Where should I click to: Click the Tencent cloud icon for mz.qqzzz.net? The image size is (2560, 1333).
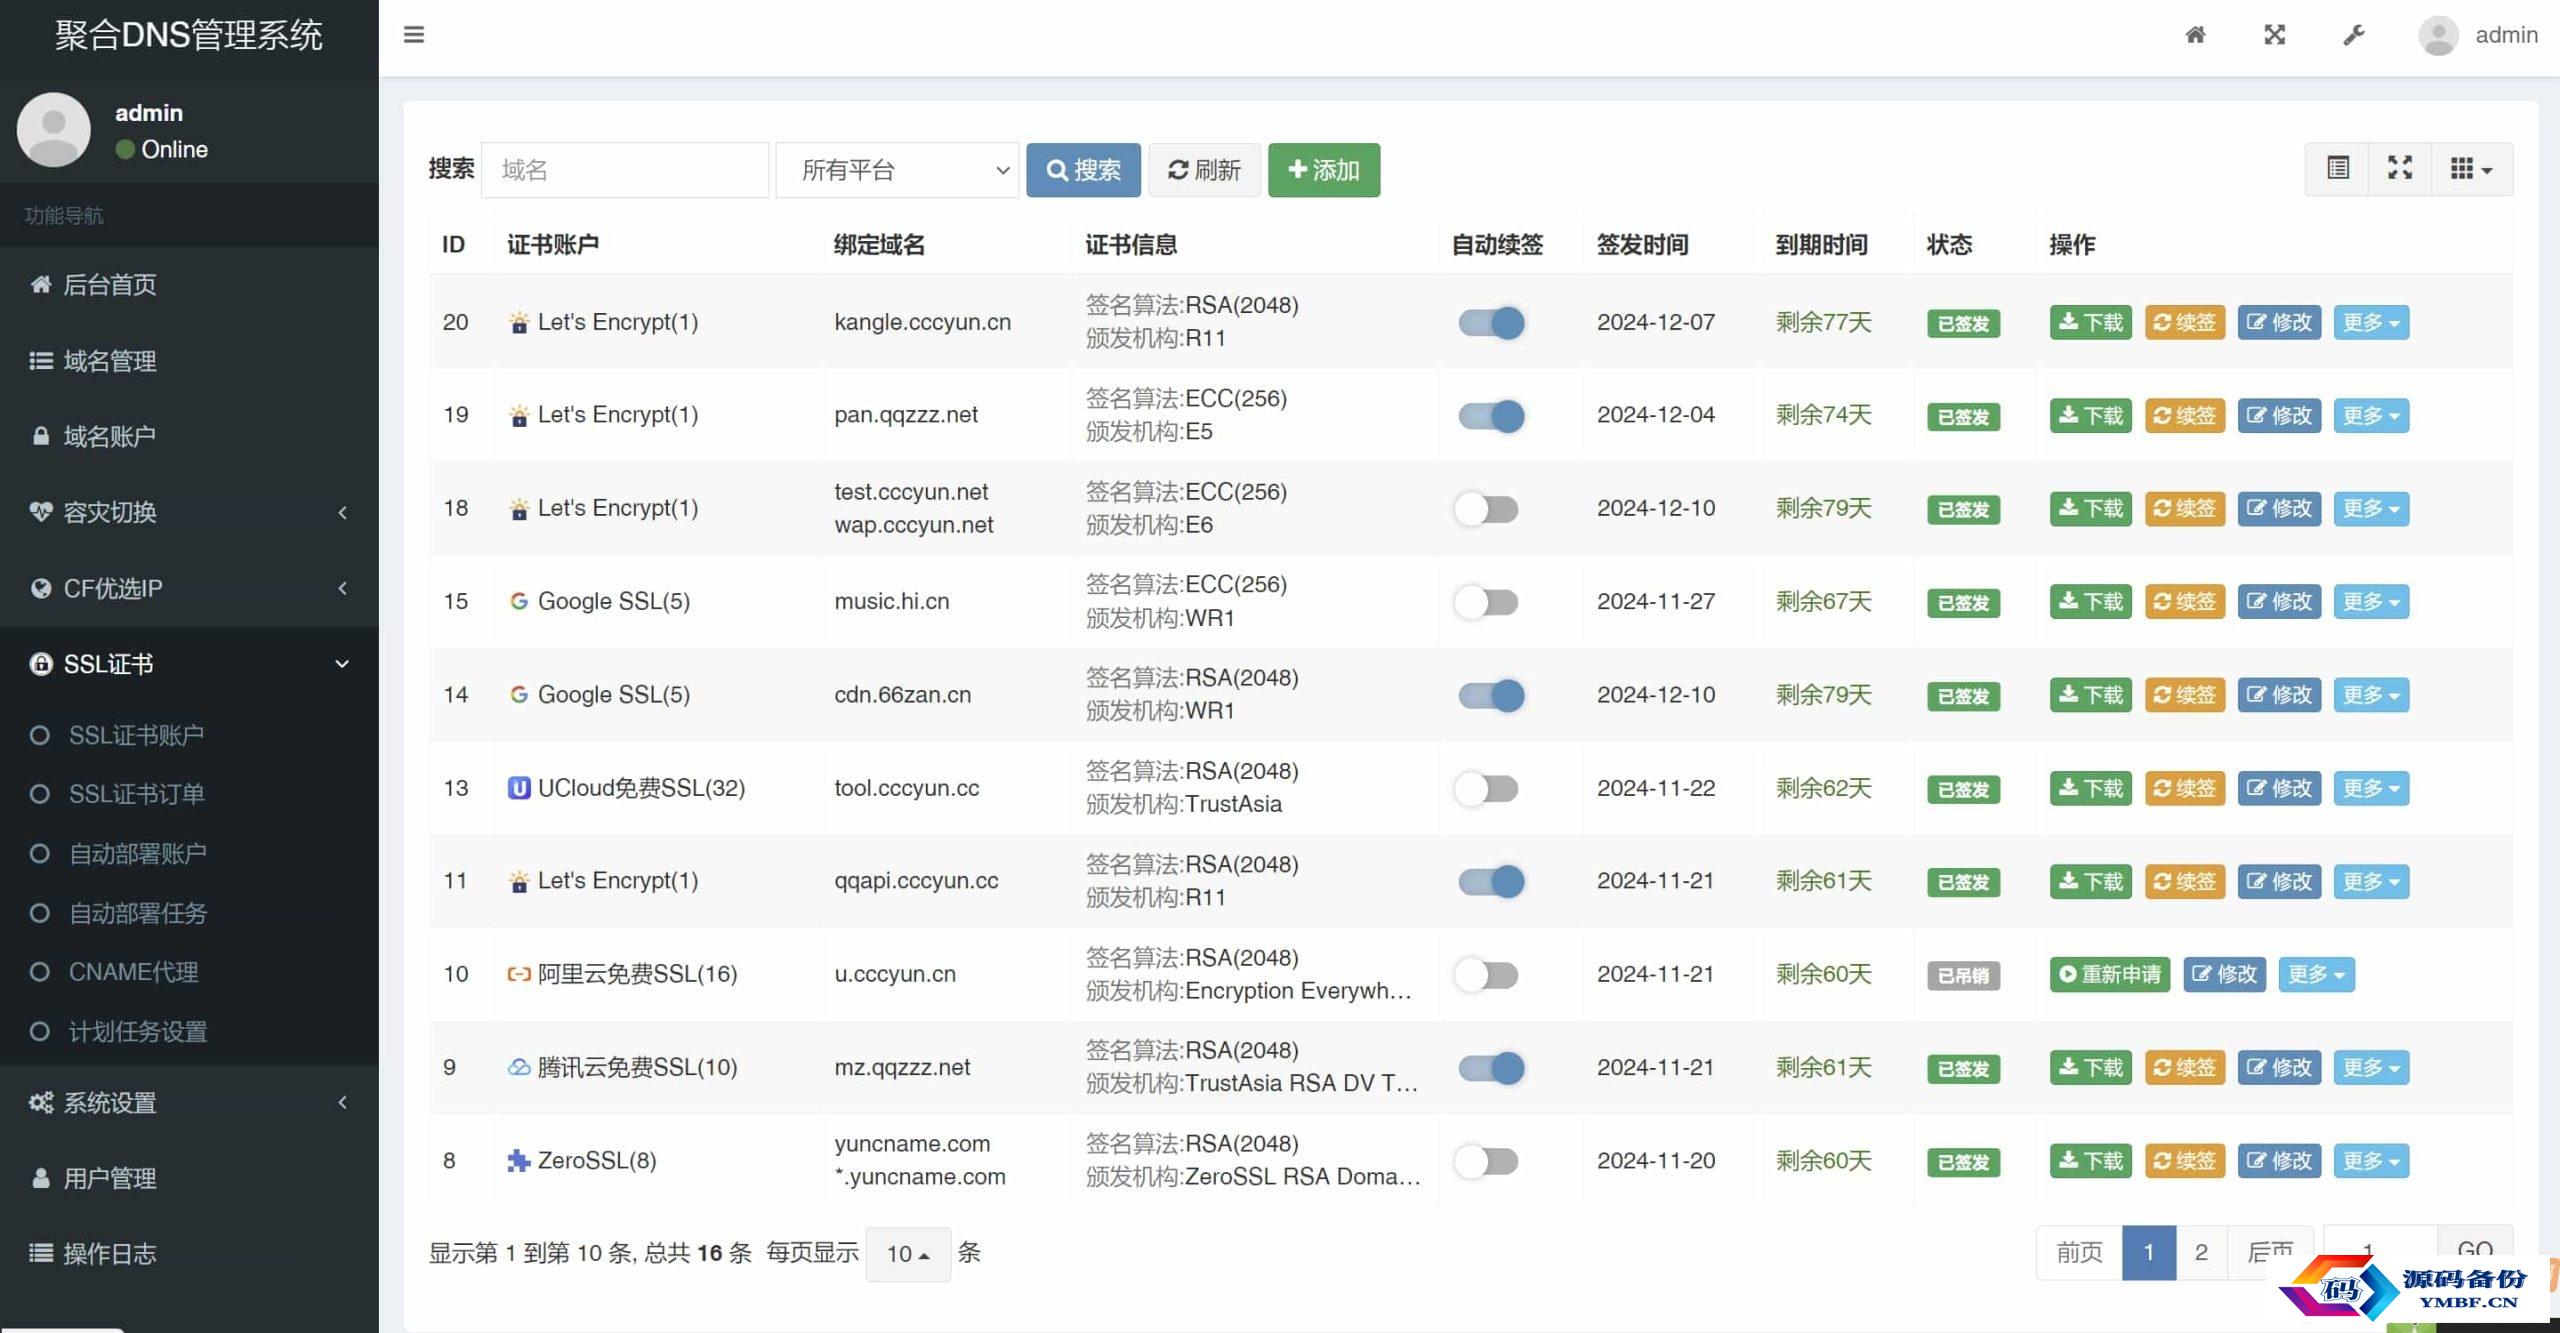[518, 1067]
